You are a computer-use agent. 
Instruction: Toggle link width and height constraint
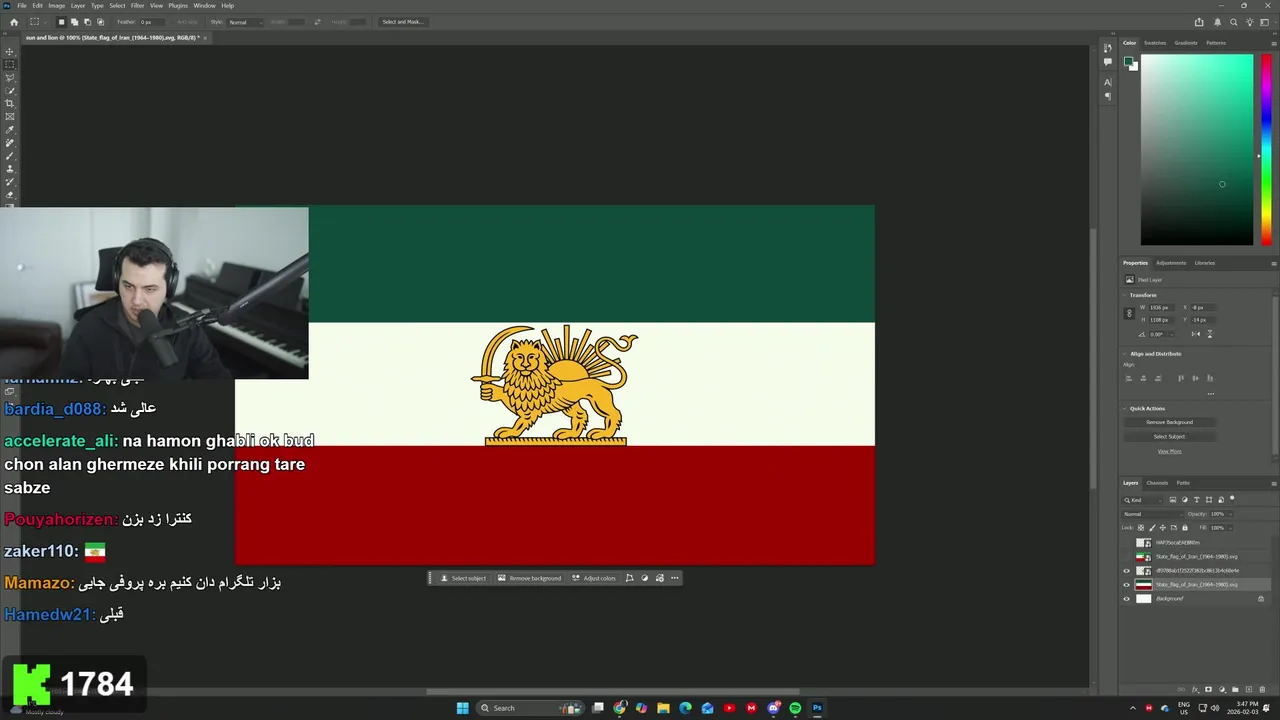(1129, 313)
